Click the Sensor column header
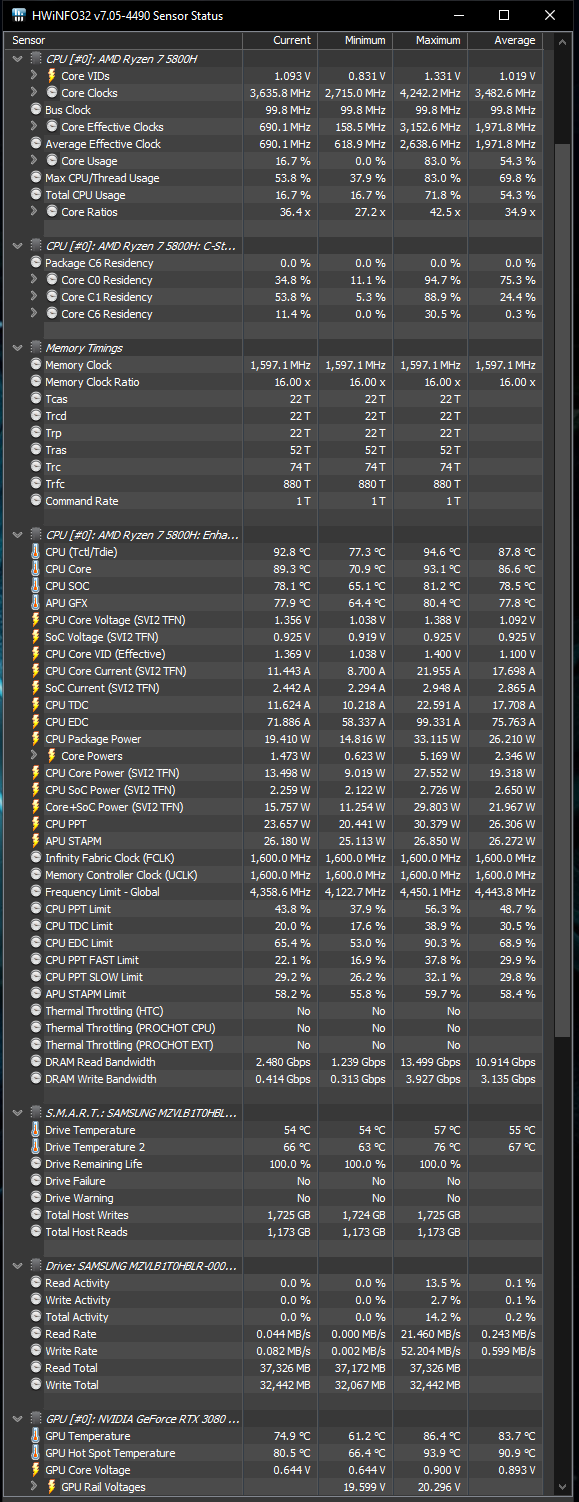Screen dimensions: 579x1502 pyautogui.click(x=125, y=40)
